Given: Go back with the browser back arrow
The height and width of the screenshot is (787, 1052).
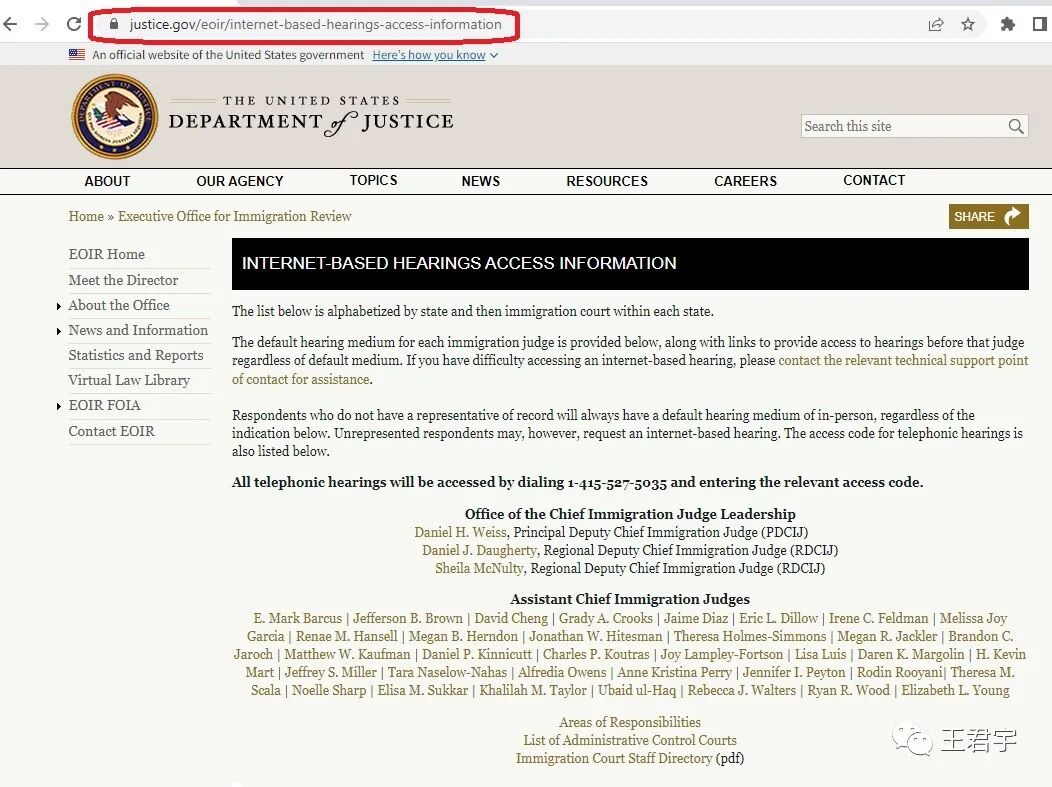Looking at the screenshot, I should tap(9, 24).
